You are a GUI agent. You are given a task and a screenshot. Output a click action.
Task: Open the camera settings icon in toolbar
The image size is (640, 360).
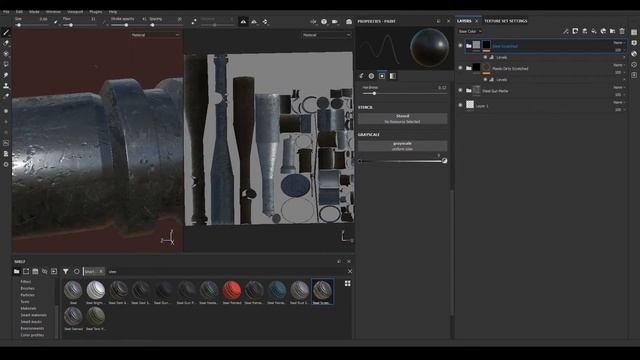pos(335,22)
